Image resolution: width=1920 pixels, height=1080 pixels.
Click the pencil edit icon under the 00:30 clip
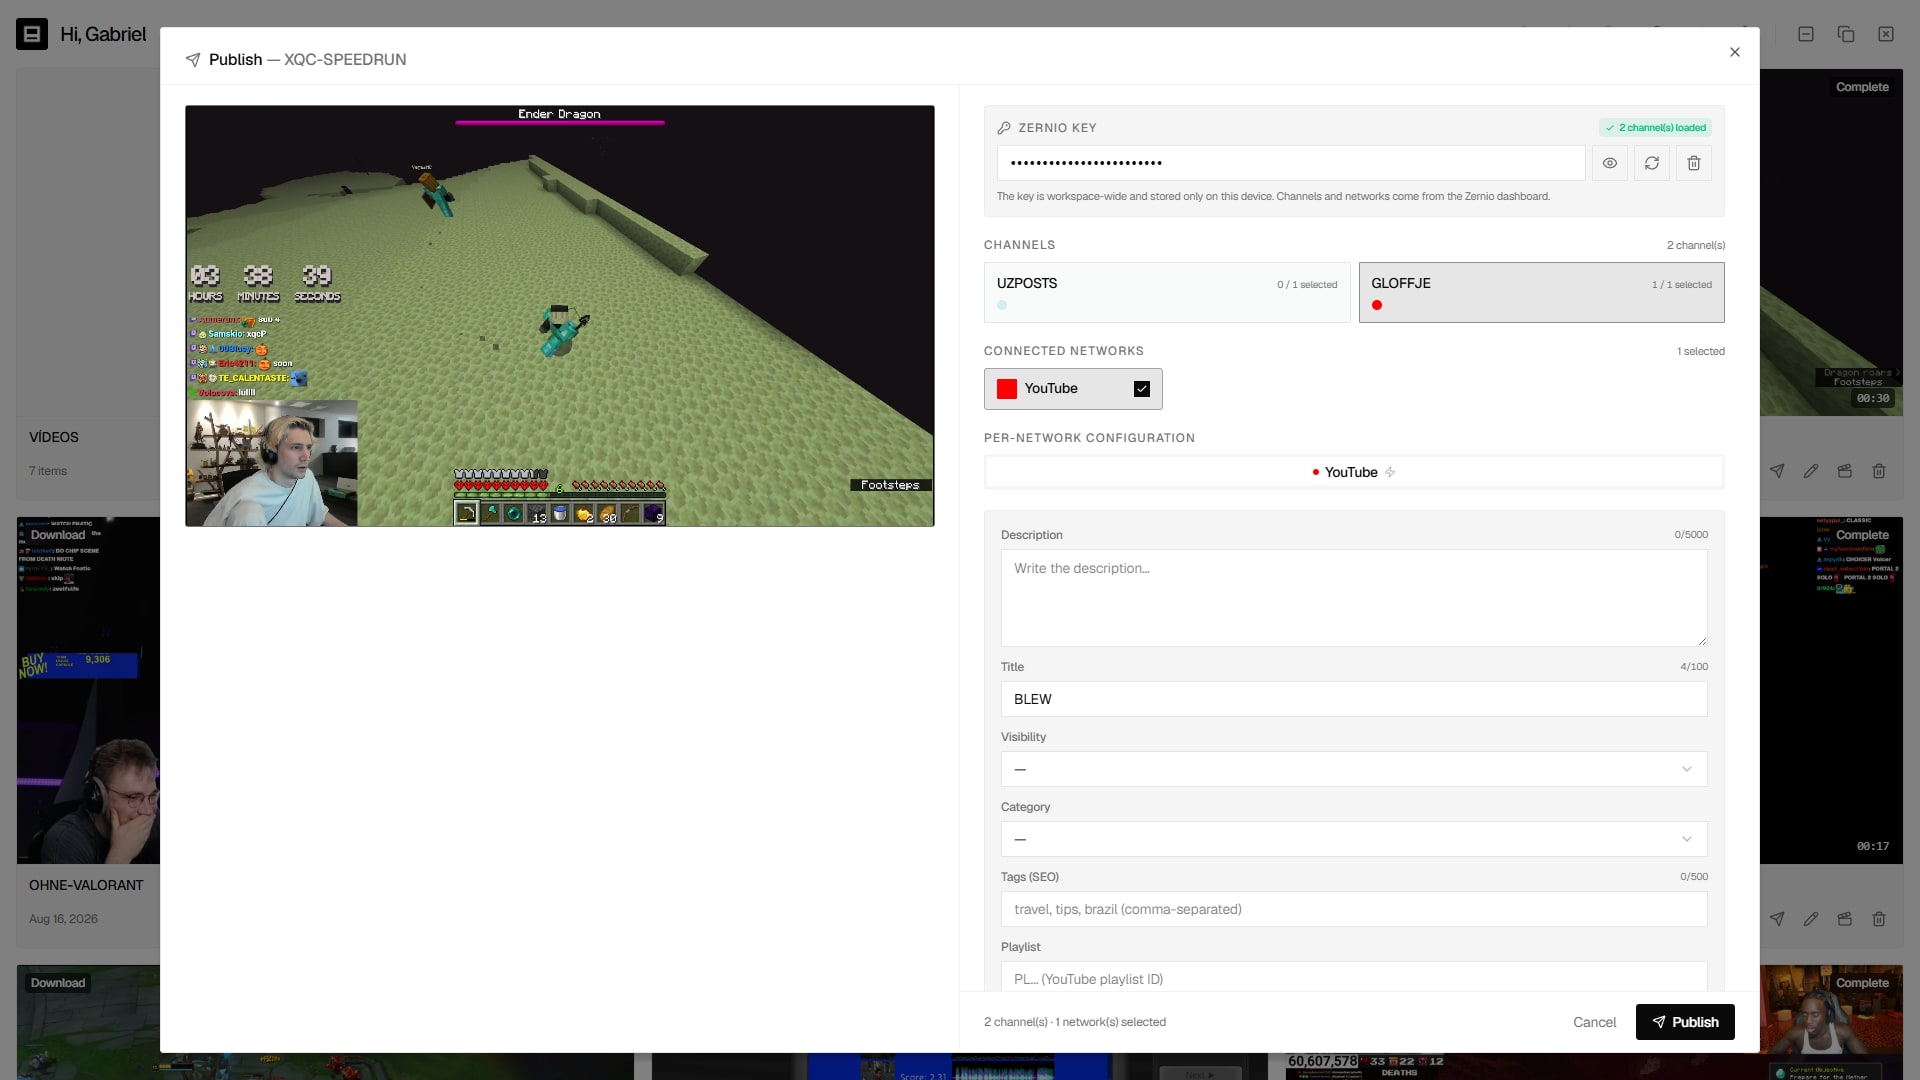[1811, 471]
